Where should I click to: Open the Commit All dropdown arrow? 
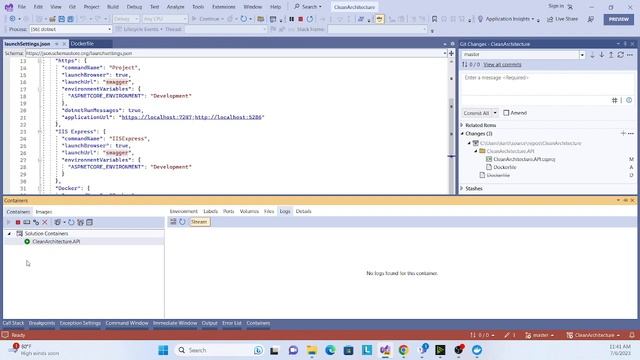495,113
